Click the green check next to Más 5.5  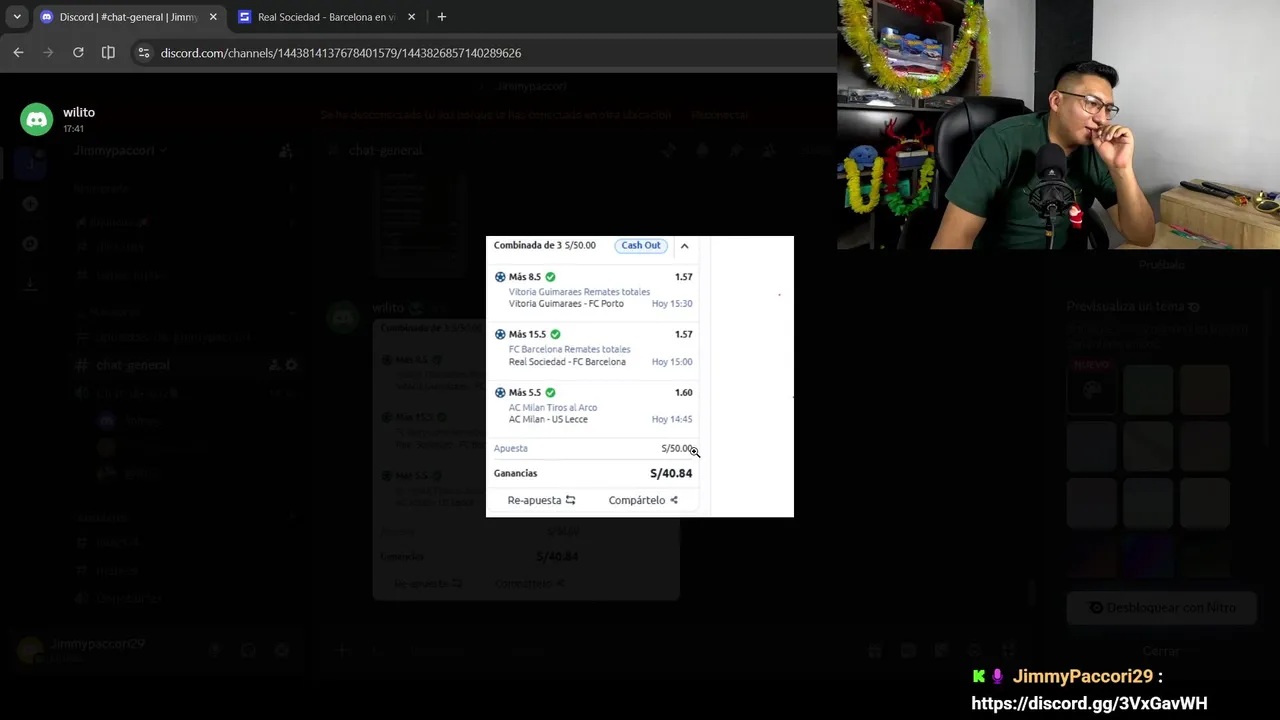click(550, 392)
